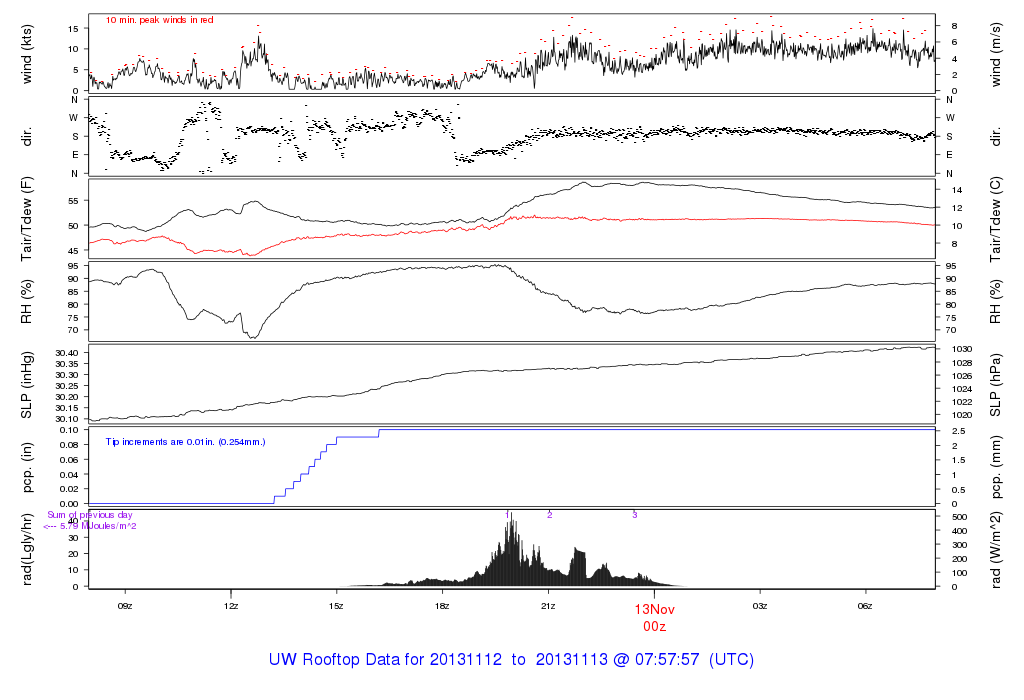The width and height of the screenshot is (1024, 700).
Task: Click the purple '1' marker in radiation panel
Action: tap(507, 515)
